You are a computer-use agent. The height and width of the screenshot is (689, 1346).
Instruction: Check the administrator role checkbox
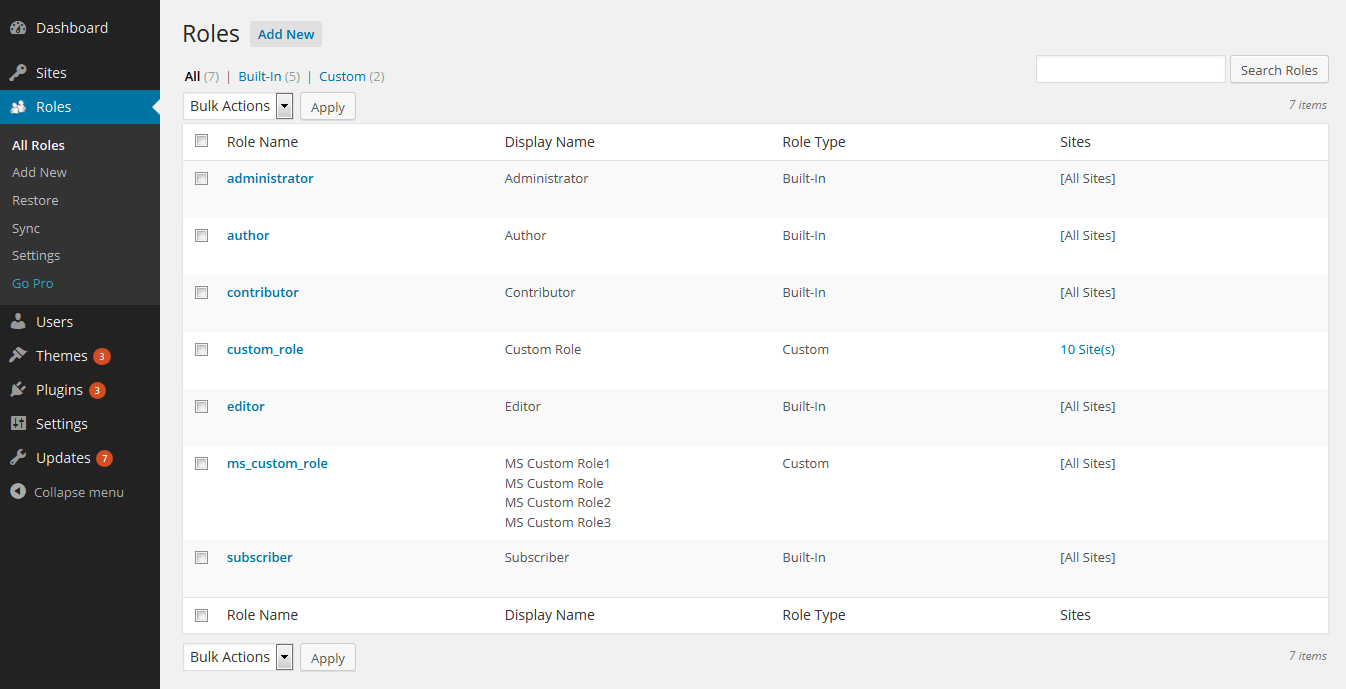201,178
